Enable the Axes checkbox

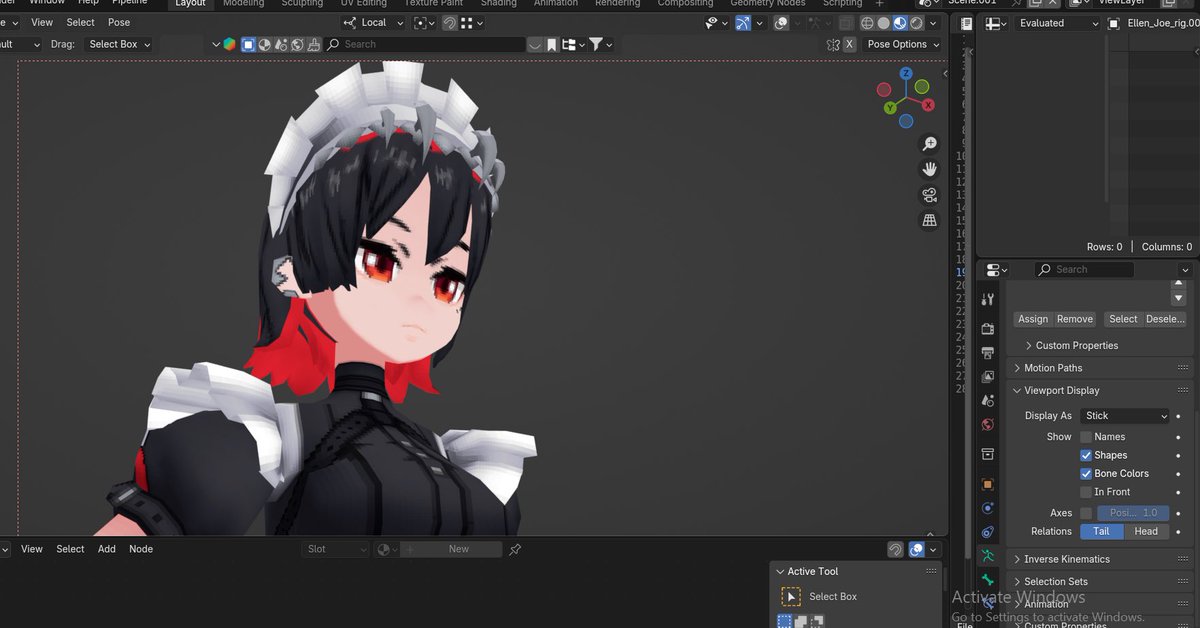pos(1086,513)
